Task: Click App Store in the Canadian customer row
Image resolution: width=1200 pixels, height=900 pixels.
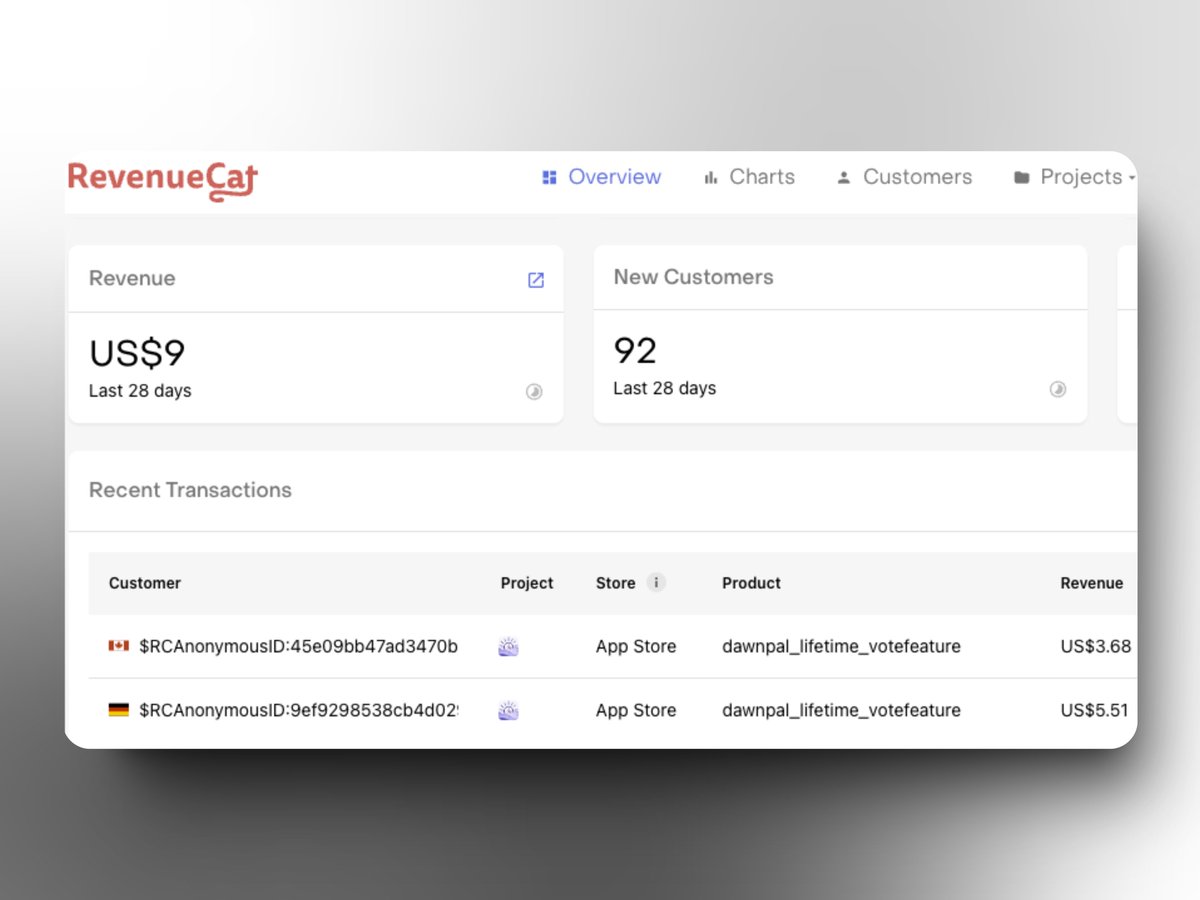Action: tap(636, 647)
